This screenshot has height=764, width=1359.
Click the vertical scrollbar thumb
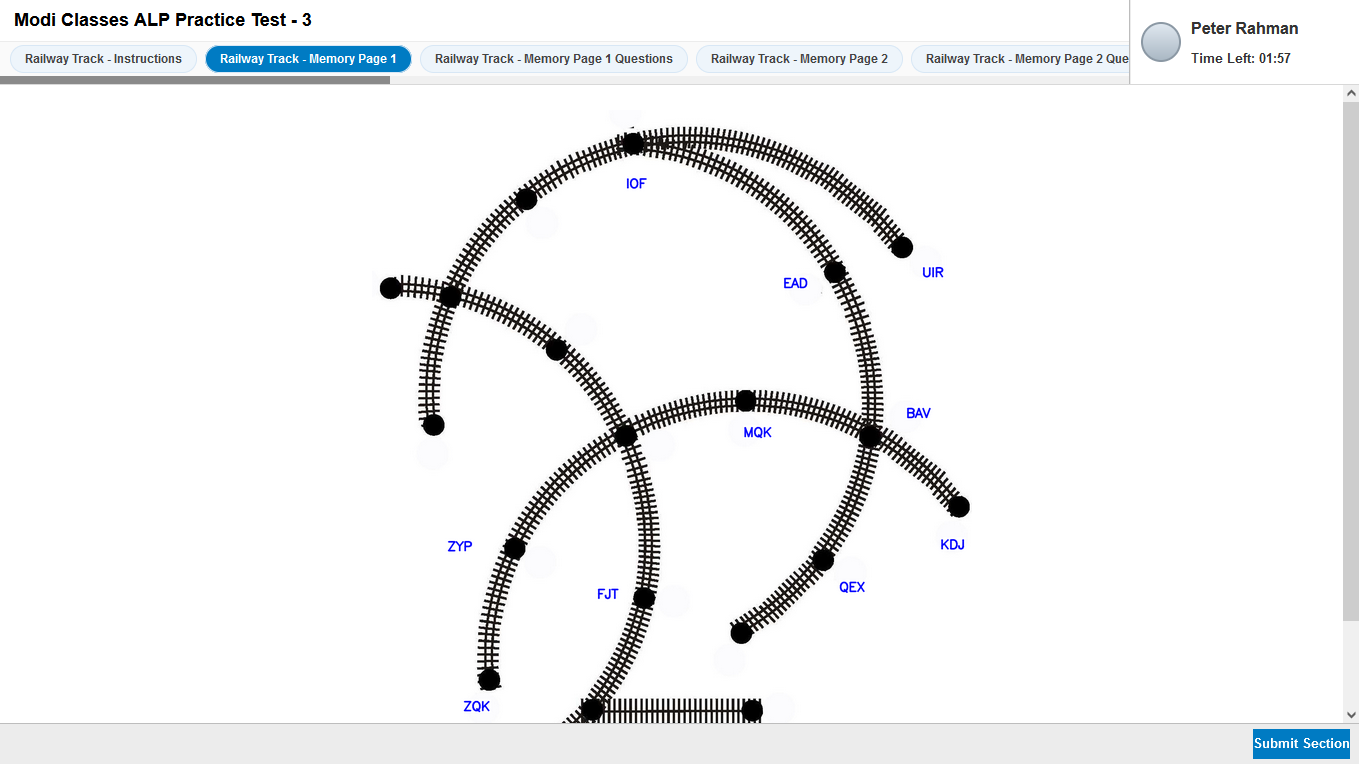(1351, 361)
